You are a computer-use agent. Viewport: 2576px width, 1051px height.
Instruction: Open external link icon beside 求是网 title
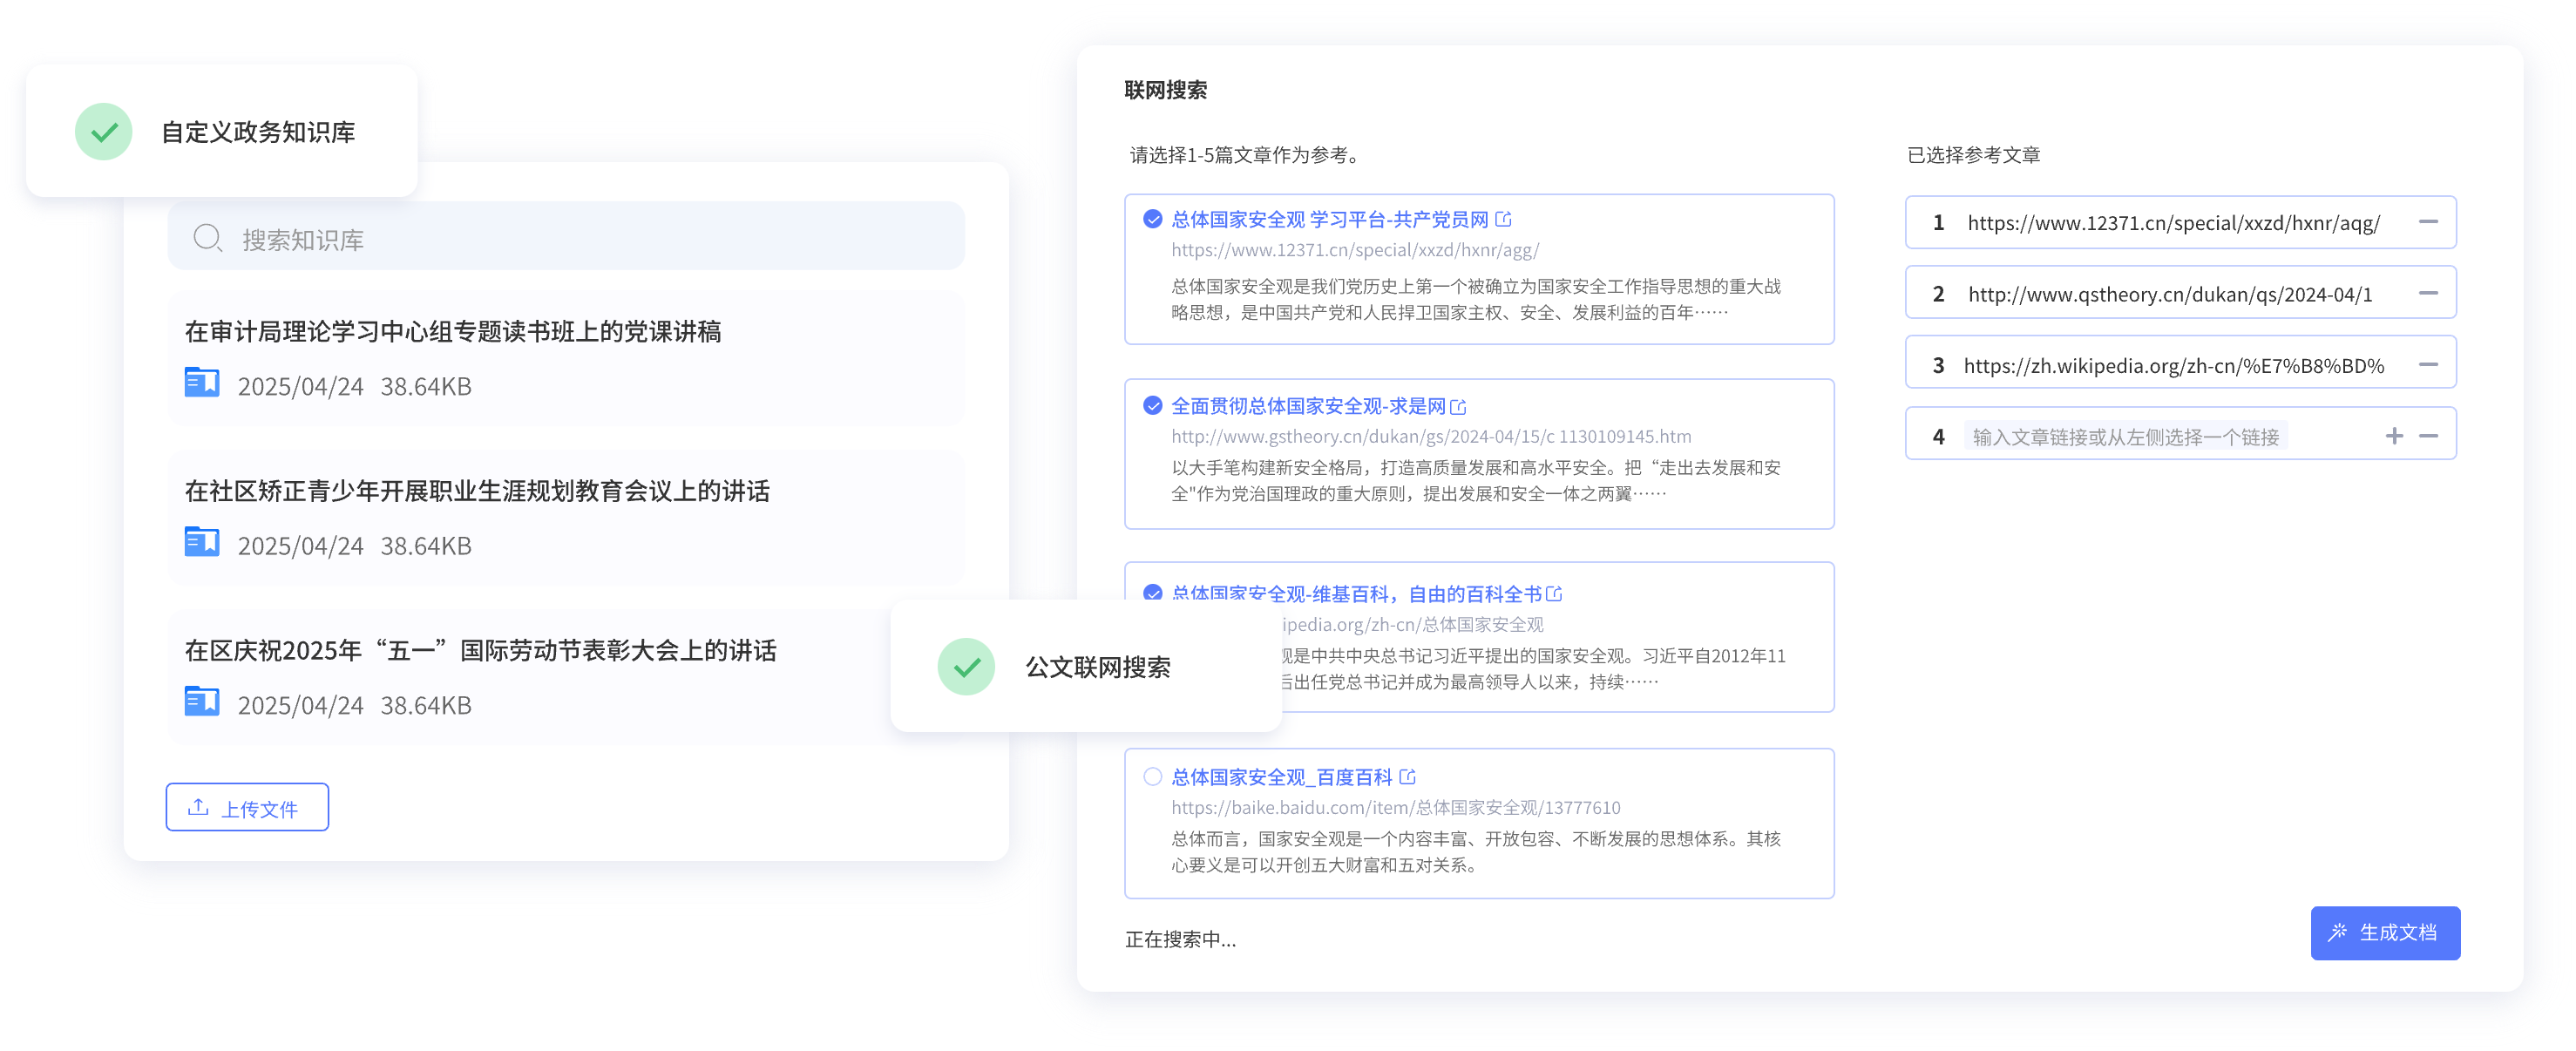click(x=1458, y=406)
